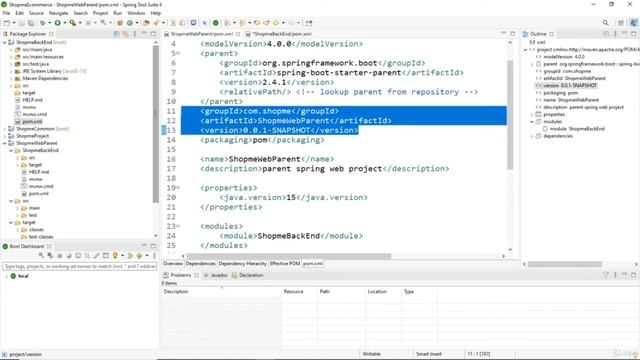This screenshot has height=360, width=640.
Task: Click the Search magnifier icon at top right
Action: pyautogui.click(x=606, y=23)
